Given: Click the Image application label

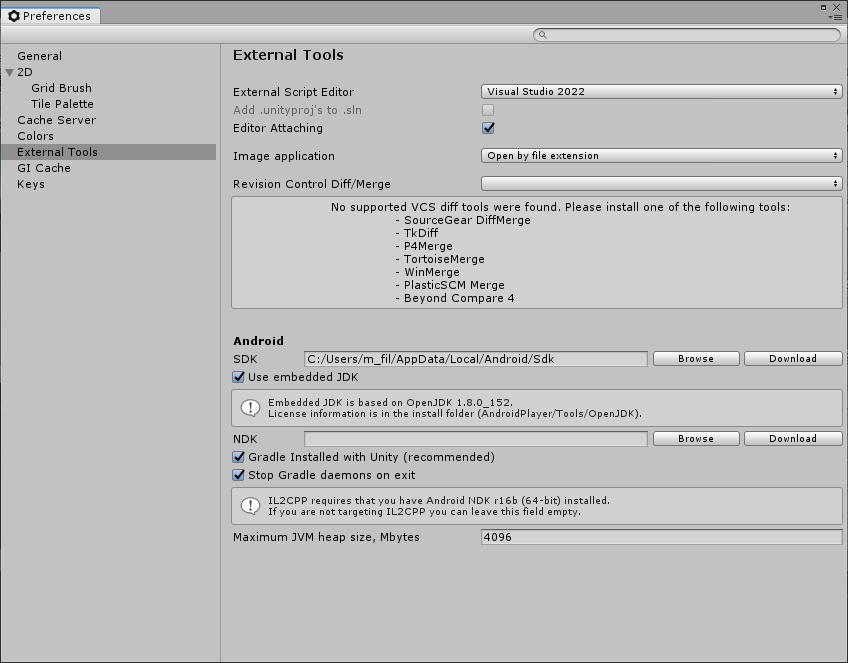Looking at the screenshot, I should point(284,156).
